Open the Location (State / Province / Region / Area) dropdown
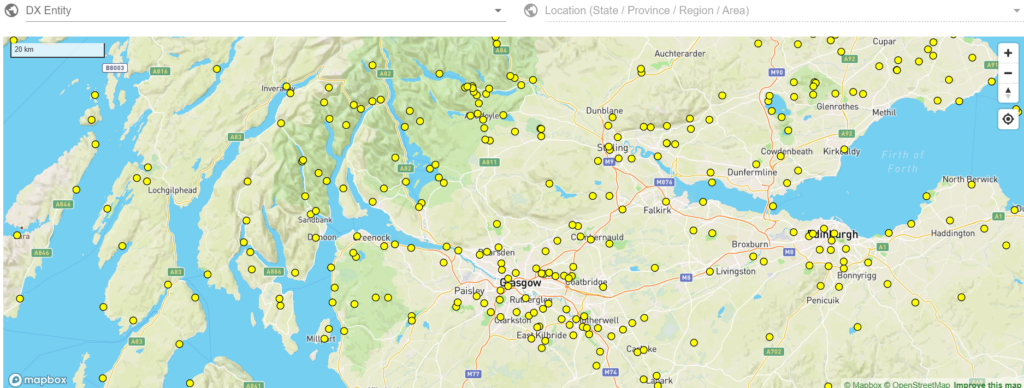The height and width of the screenshot is (388, 1024). tap(783, 10)
